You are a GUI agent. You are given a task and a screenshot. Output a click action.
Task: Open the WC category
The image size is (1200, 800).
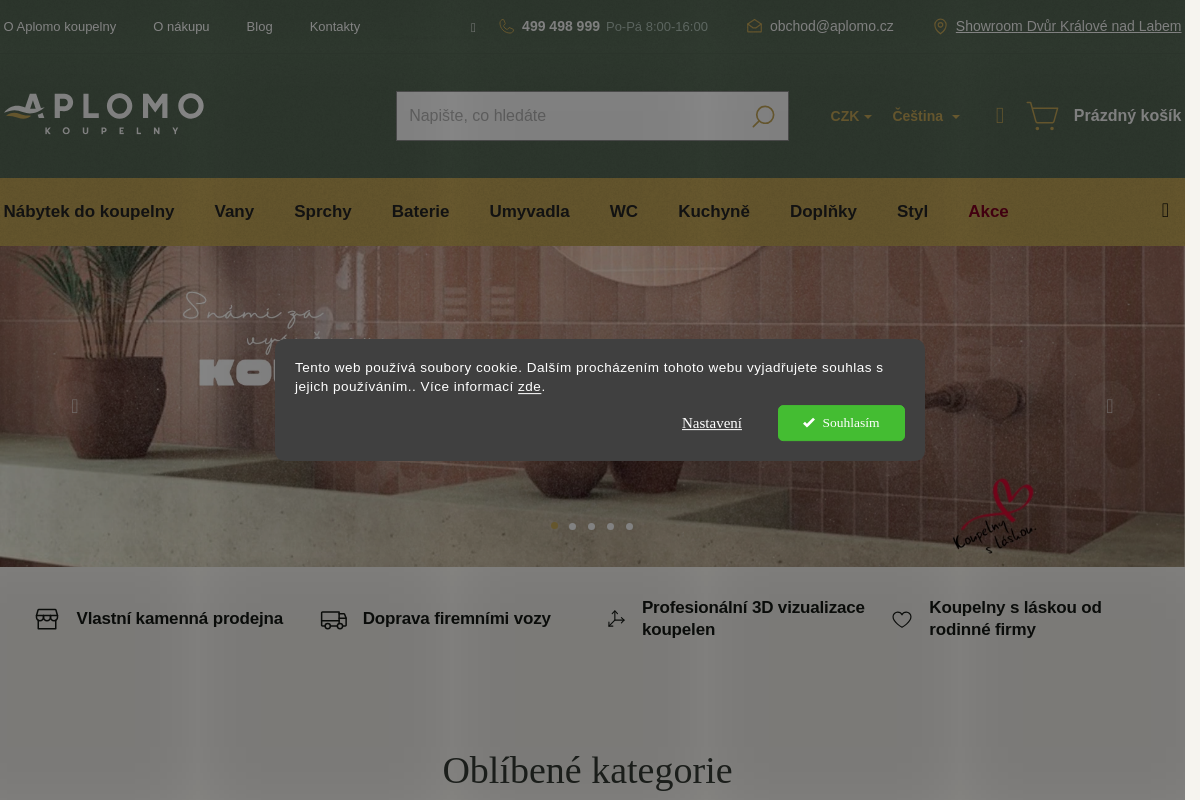point(624,212)
